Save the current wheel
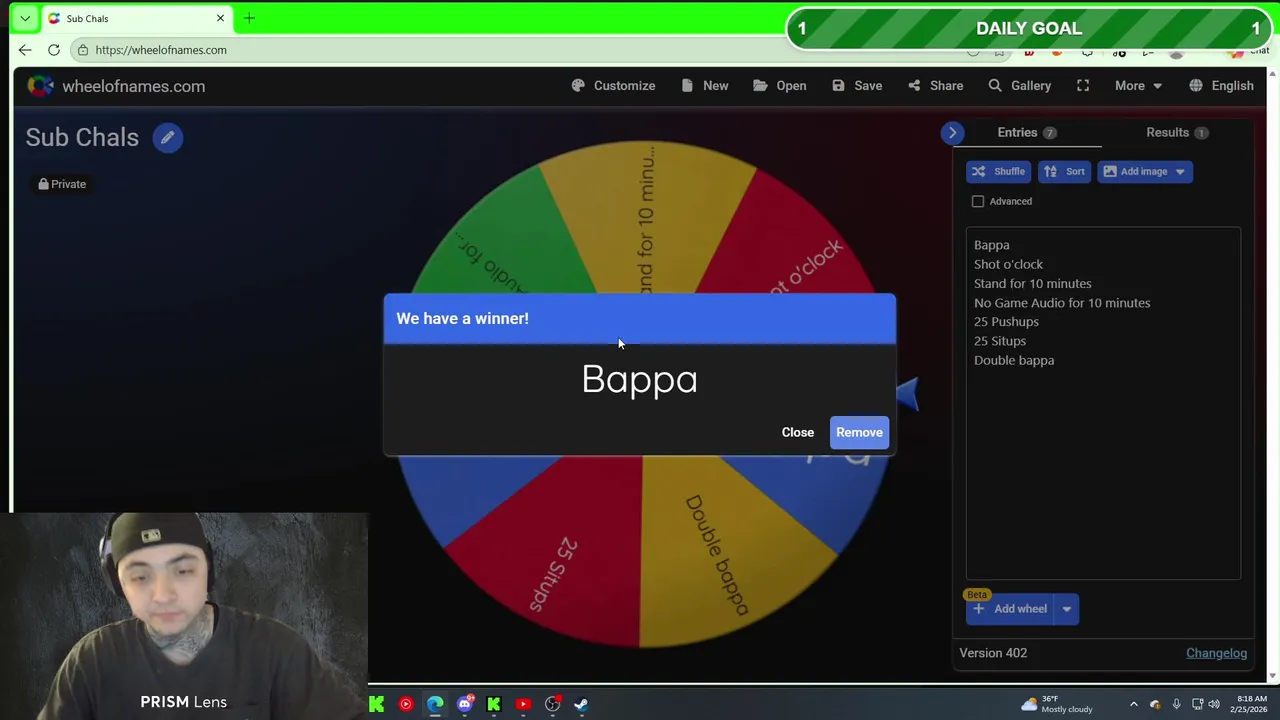1280x720 pixels. tap(857, 86)
